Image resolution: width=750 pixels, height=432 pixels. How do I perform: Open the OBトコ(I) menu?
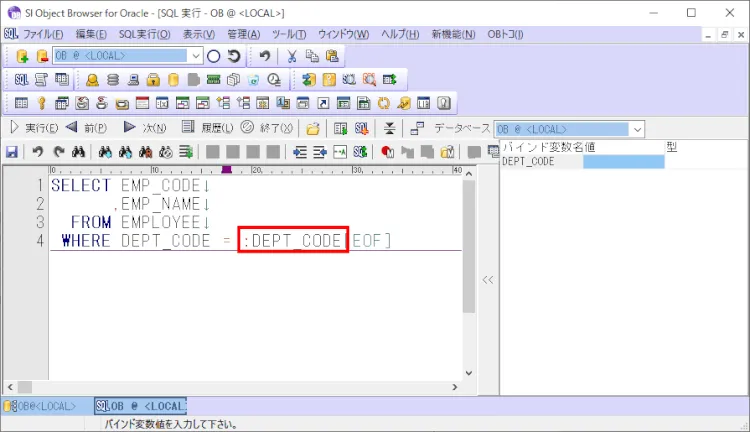point(505,34)
